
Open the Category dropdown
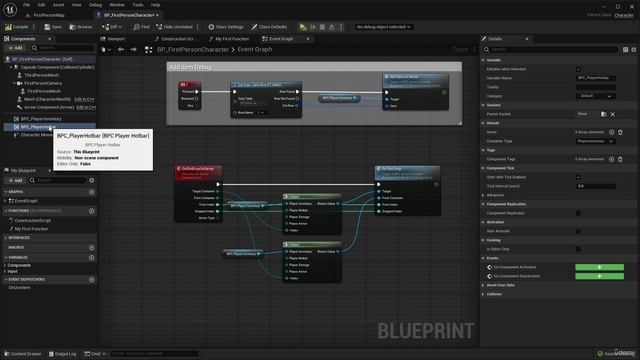(596, 96)
